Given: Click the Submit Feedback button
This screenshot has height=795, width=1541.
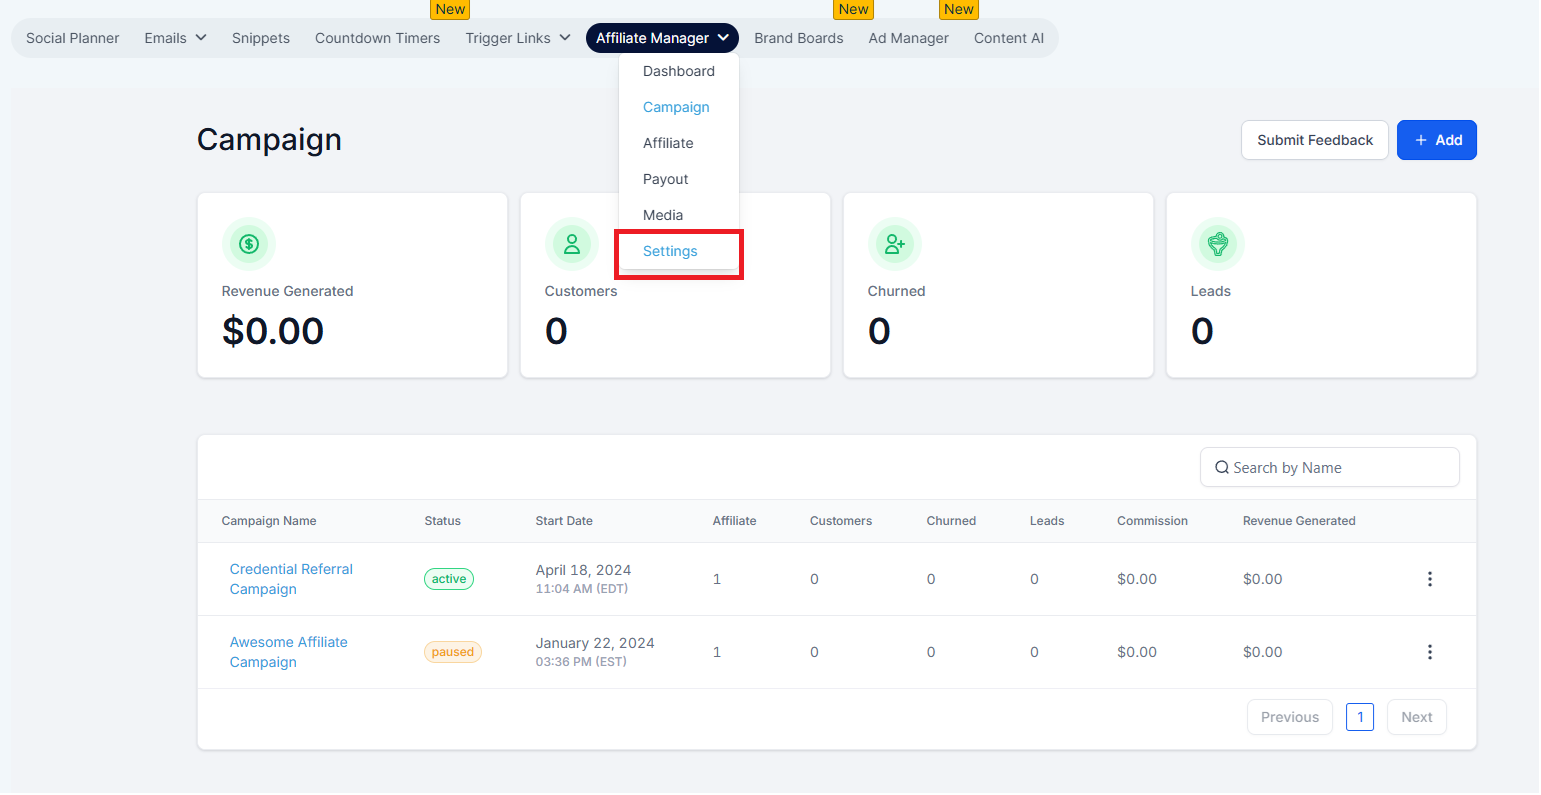Looking at the screenshot, I should click(1315, 140).
